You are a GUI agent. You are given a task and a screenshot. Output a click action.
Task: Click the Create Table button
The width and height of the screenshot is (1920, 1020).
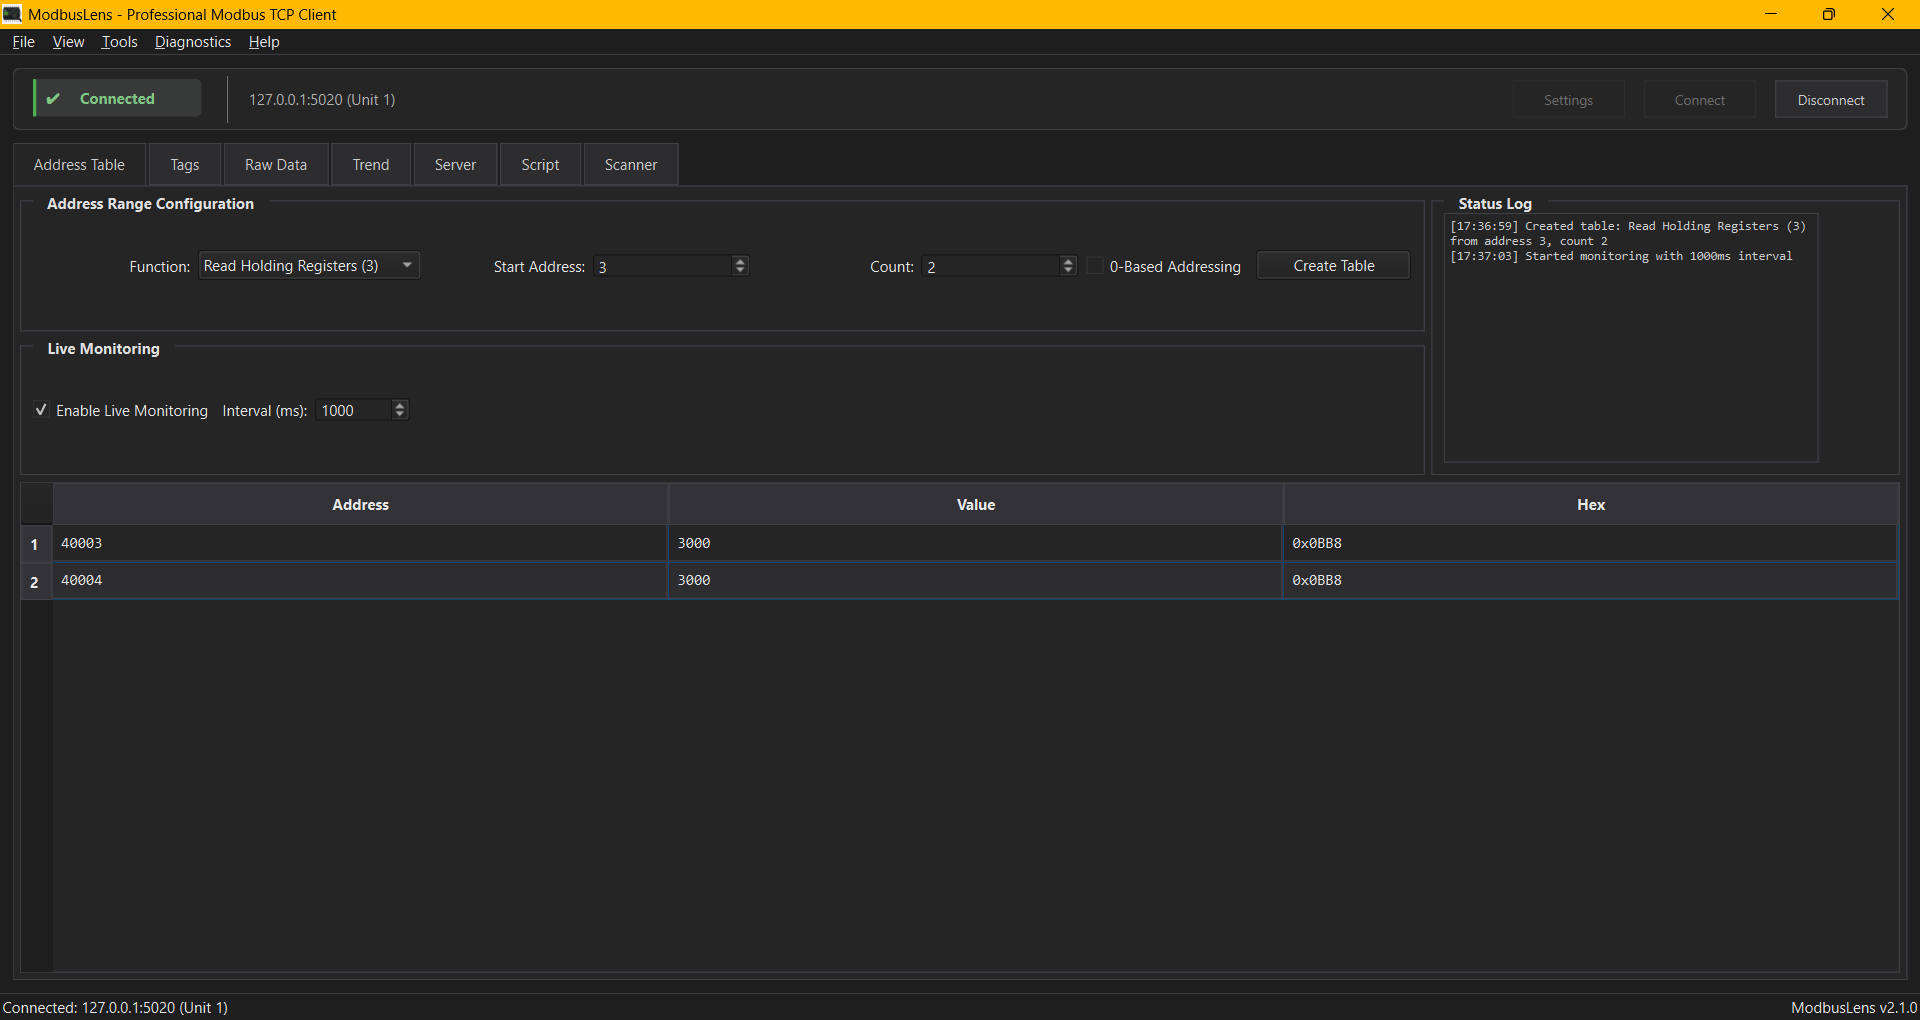[x=1333, y=266]
